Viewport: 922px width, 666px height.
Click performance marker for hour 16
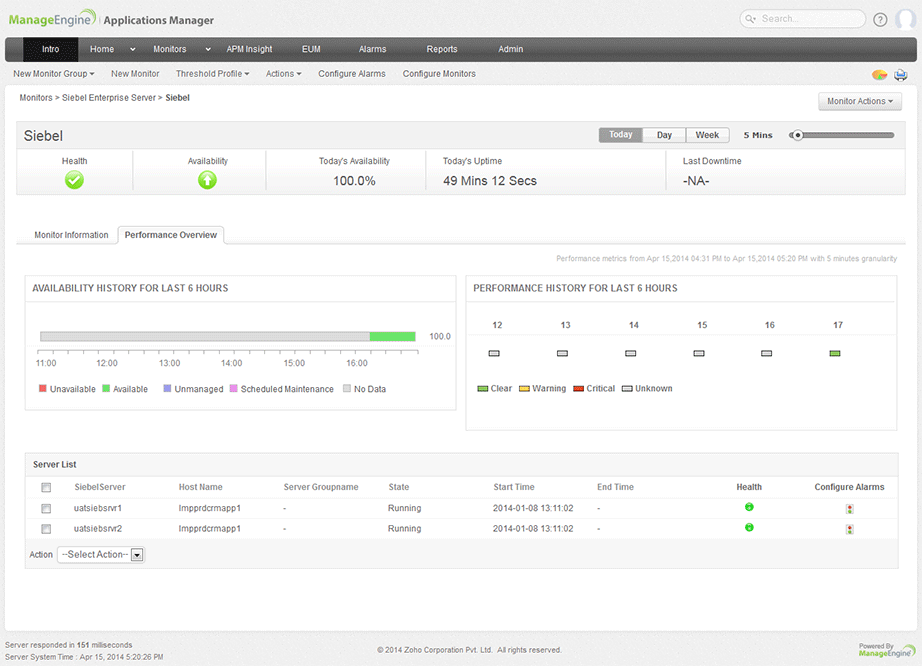click(766, 353)
